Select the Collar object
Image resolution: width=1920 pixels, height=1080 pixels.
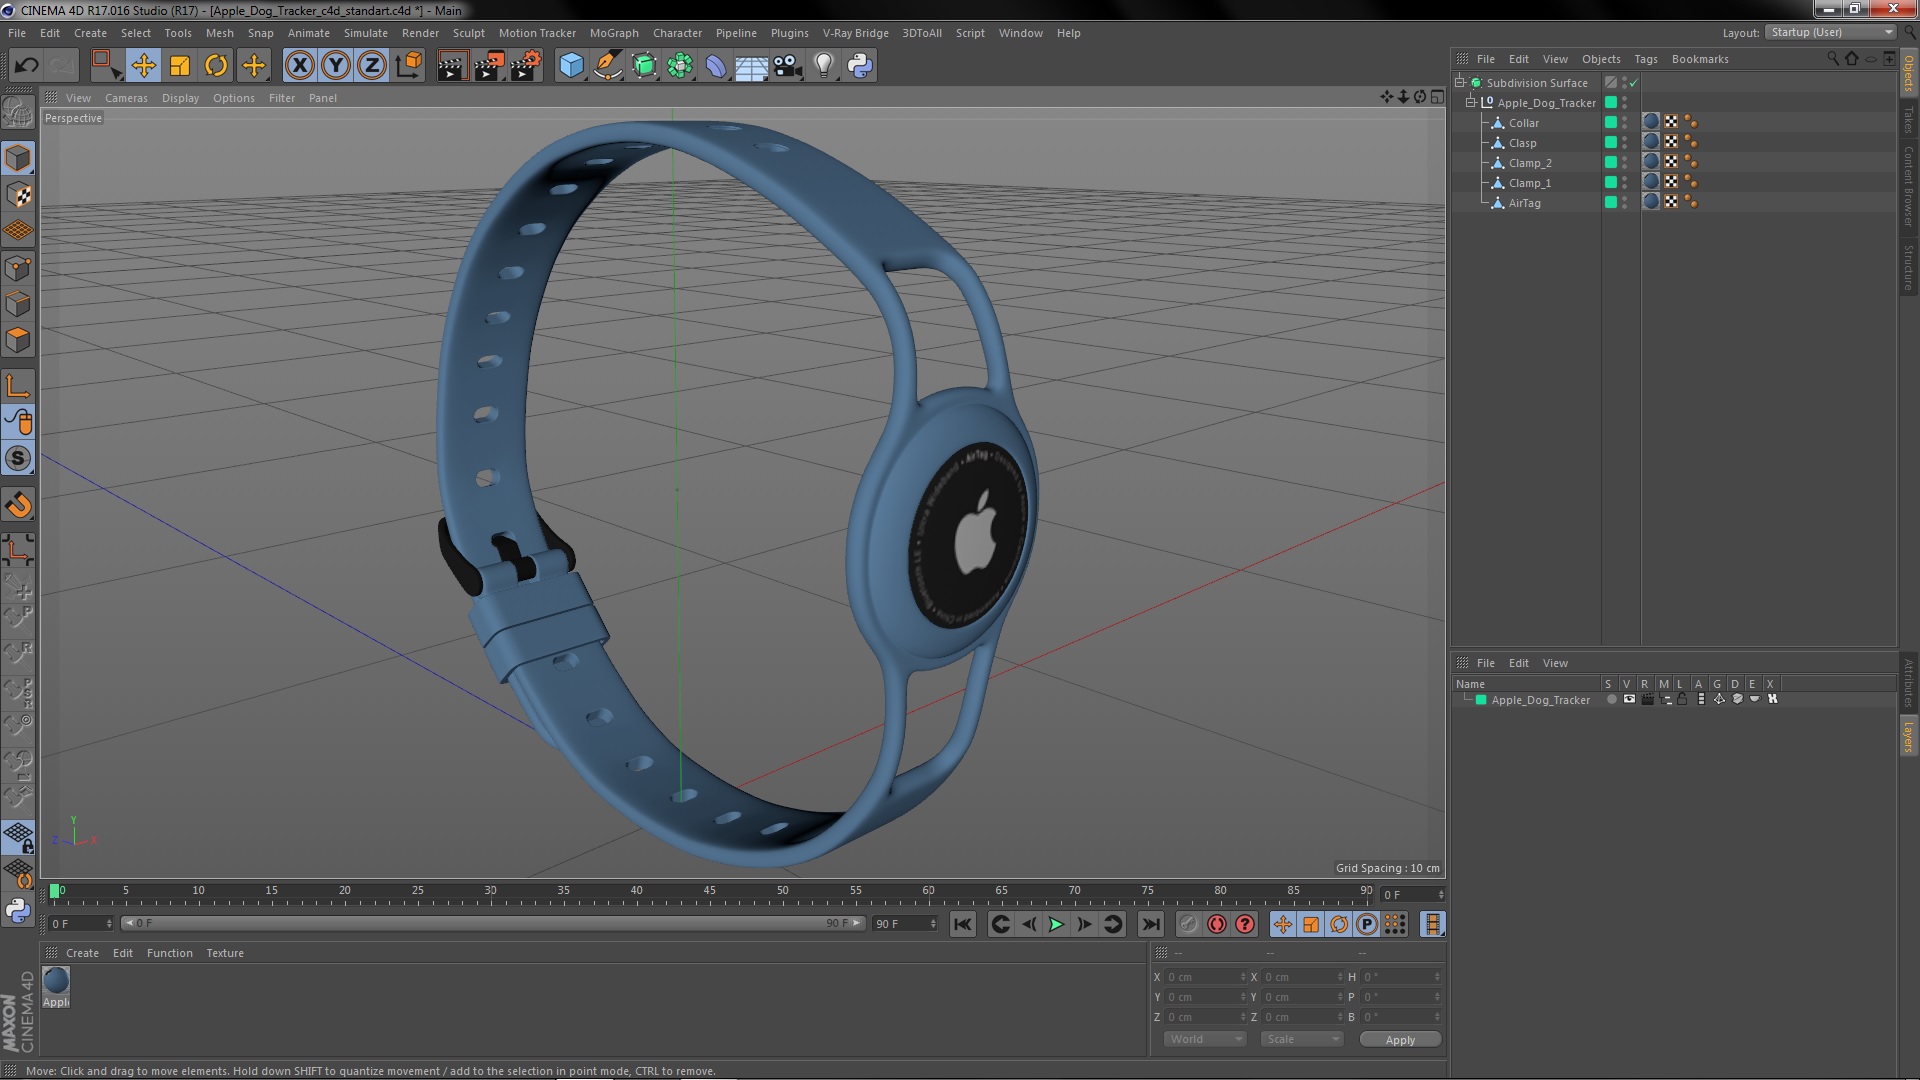[1523, 123]
